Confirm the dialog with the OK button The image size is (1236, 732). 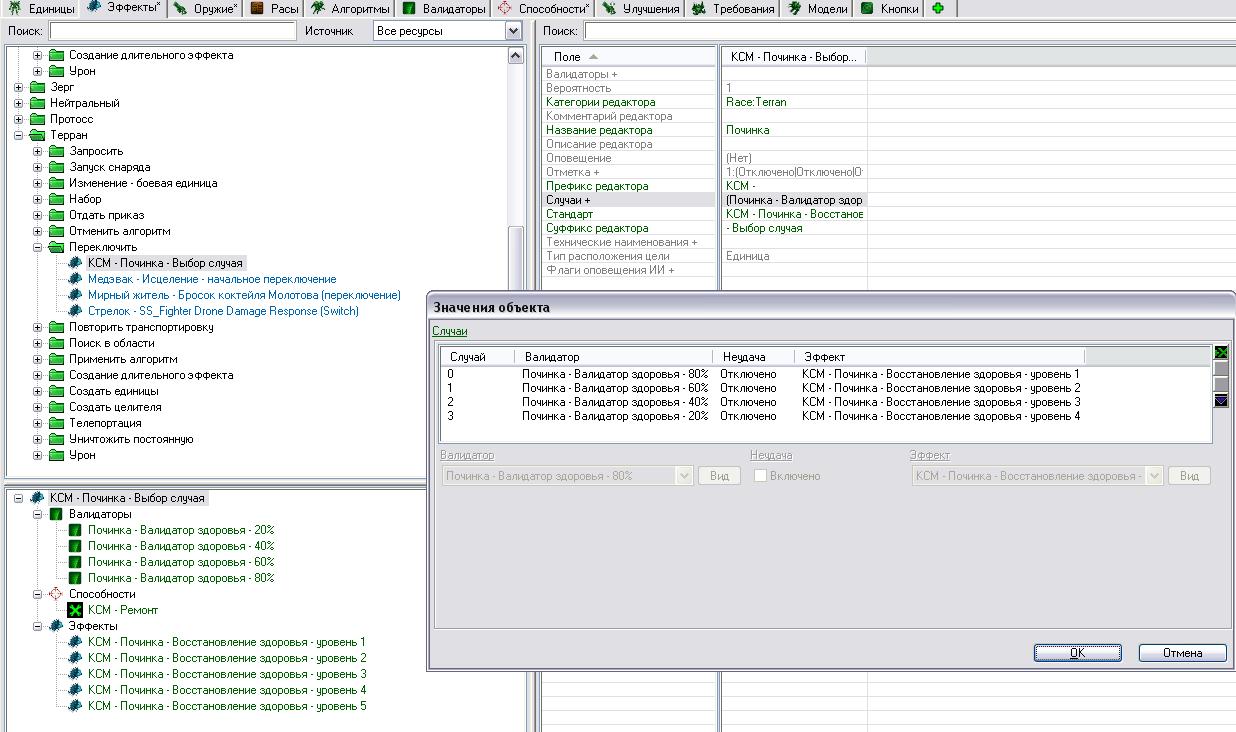1077,653
